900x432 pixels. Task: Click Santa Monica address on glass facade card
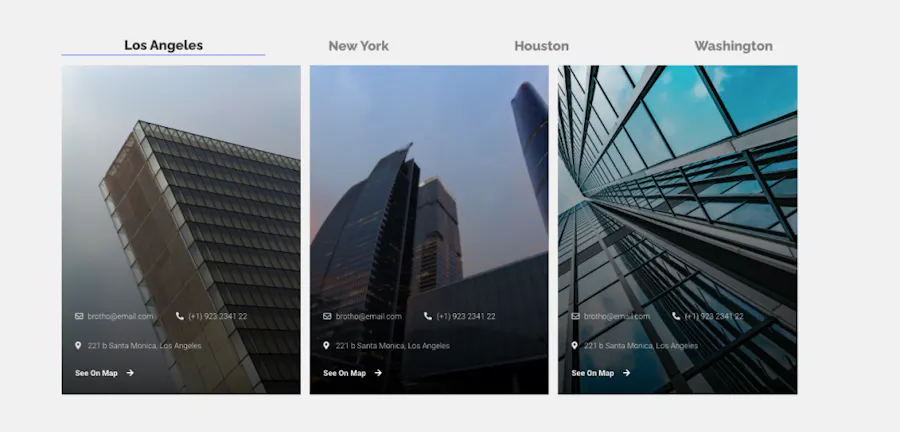click(x=641, y=346)
